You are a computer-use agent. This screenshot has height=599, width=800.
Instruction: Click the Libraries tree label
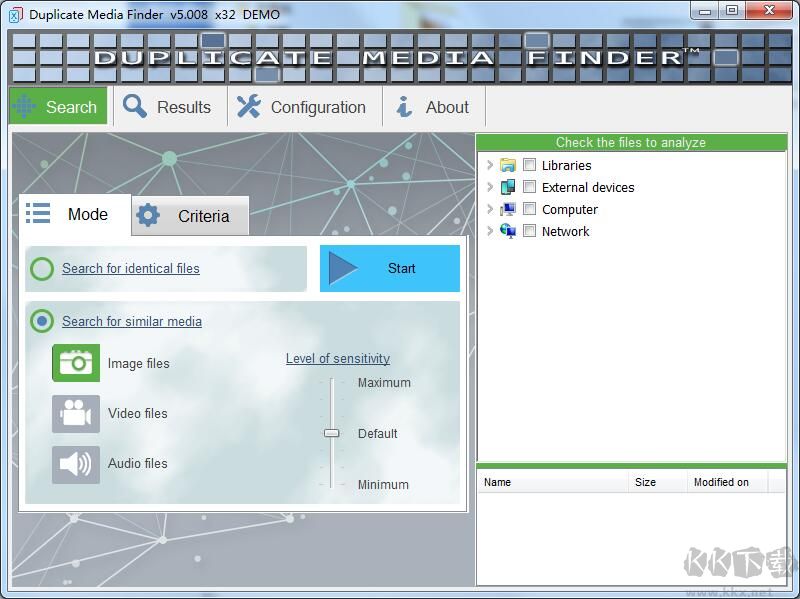(x=566, y=165)
